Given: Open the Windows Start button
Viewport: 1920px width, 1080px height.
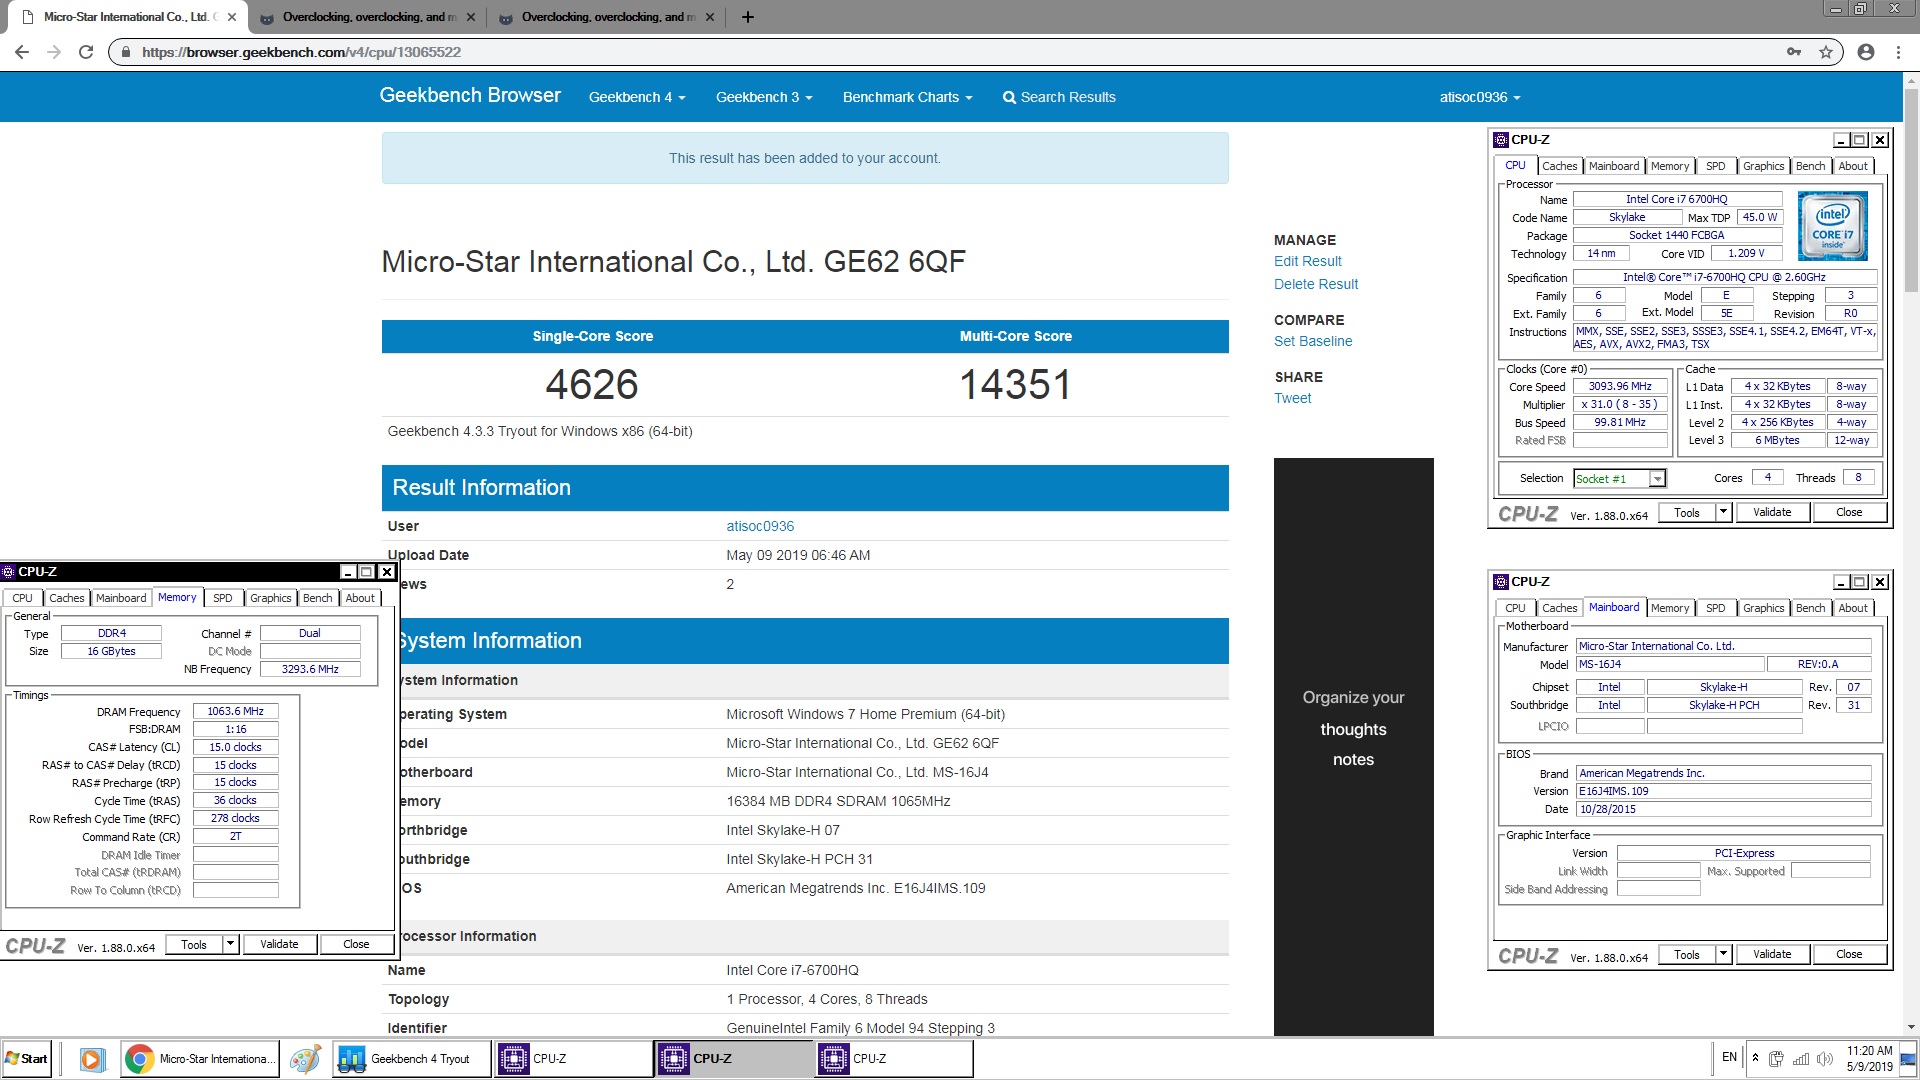Looking at the screenshot, I should point(27,1059).
